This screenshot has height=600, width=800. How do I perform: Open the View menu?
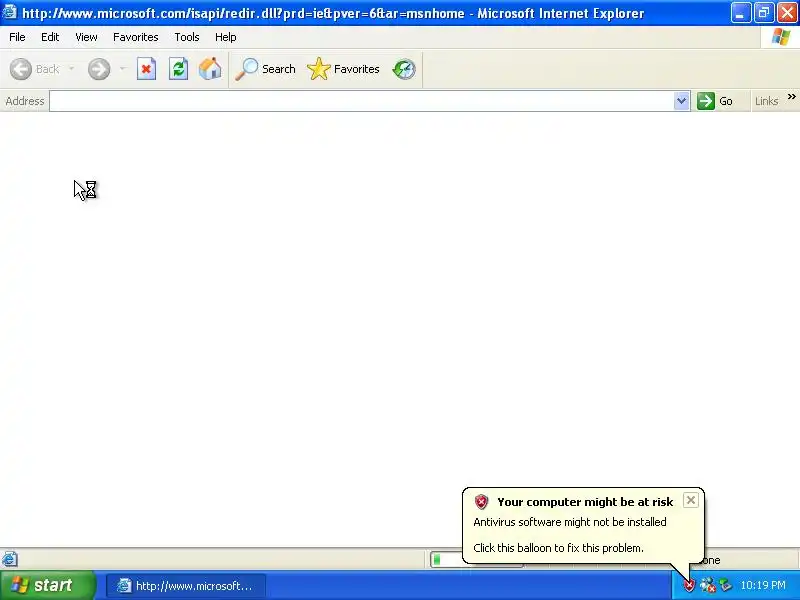tap(86, 37)
